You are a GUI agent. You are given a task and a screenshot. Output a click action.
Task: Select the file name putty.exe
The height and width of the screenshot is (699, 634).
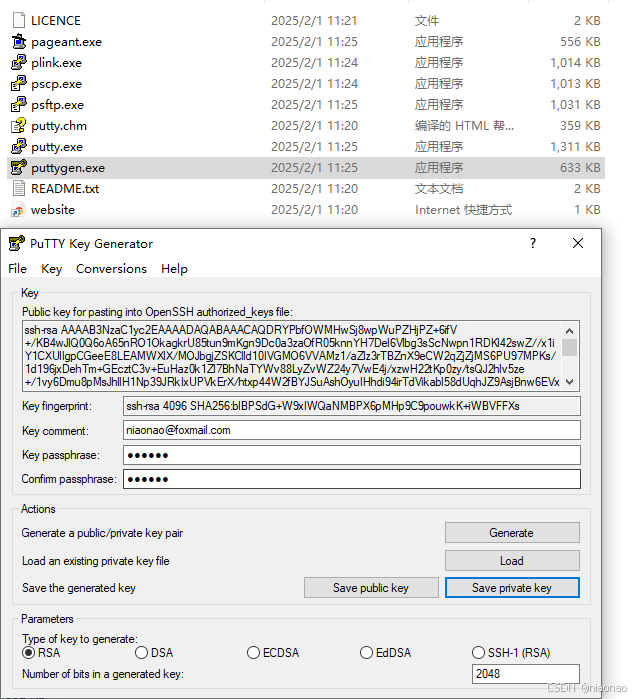point(57,147)
